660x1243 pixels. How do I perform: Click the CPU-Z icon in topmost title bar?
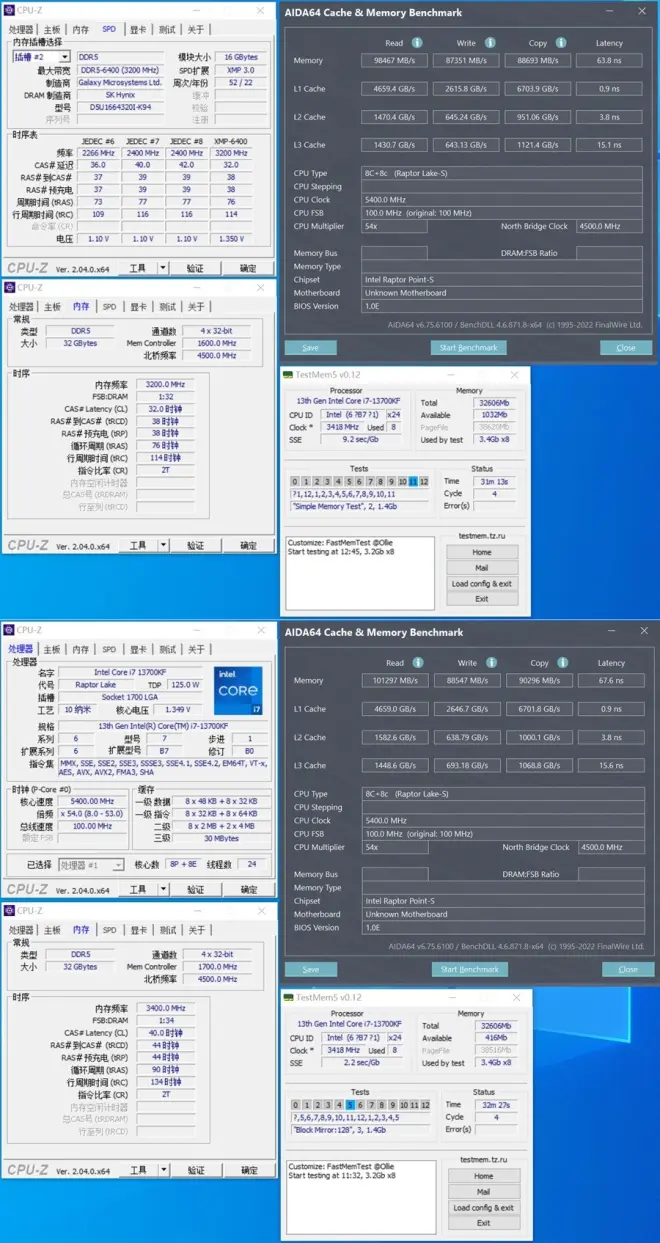(x=9, y=10)
